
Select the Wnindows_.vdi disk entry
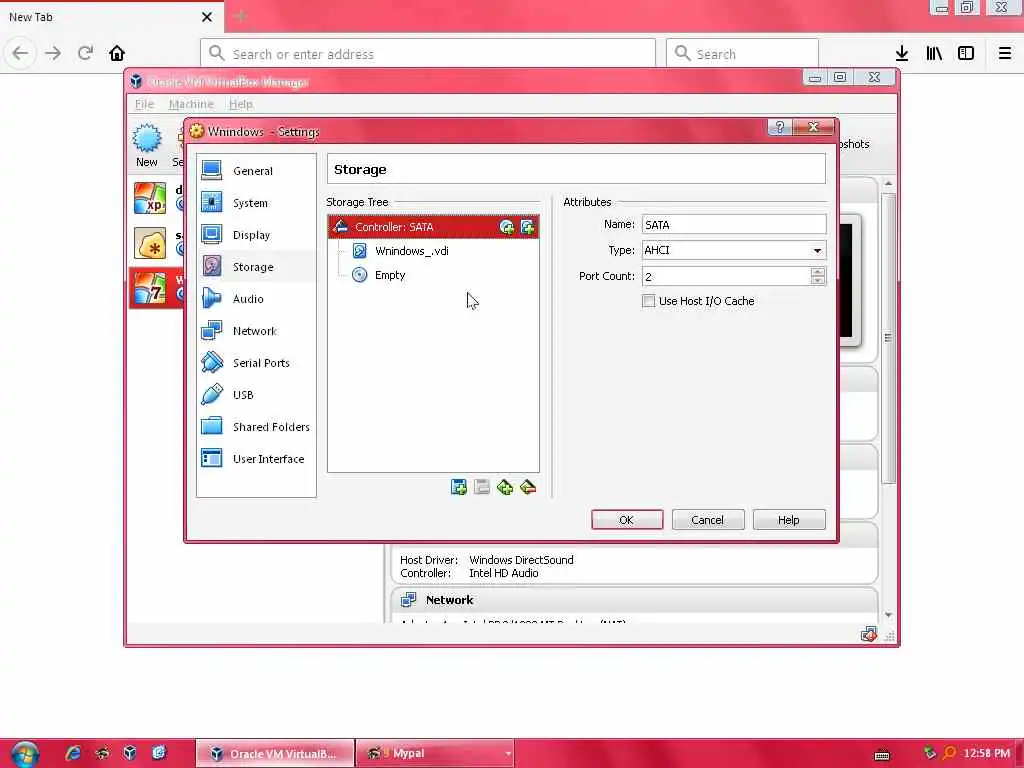[411, 251]
